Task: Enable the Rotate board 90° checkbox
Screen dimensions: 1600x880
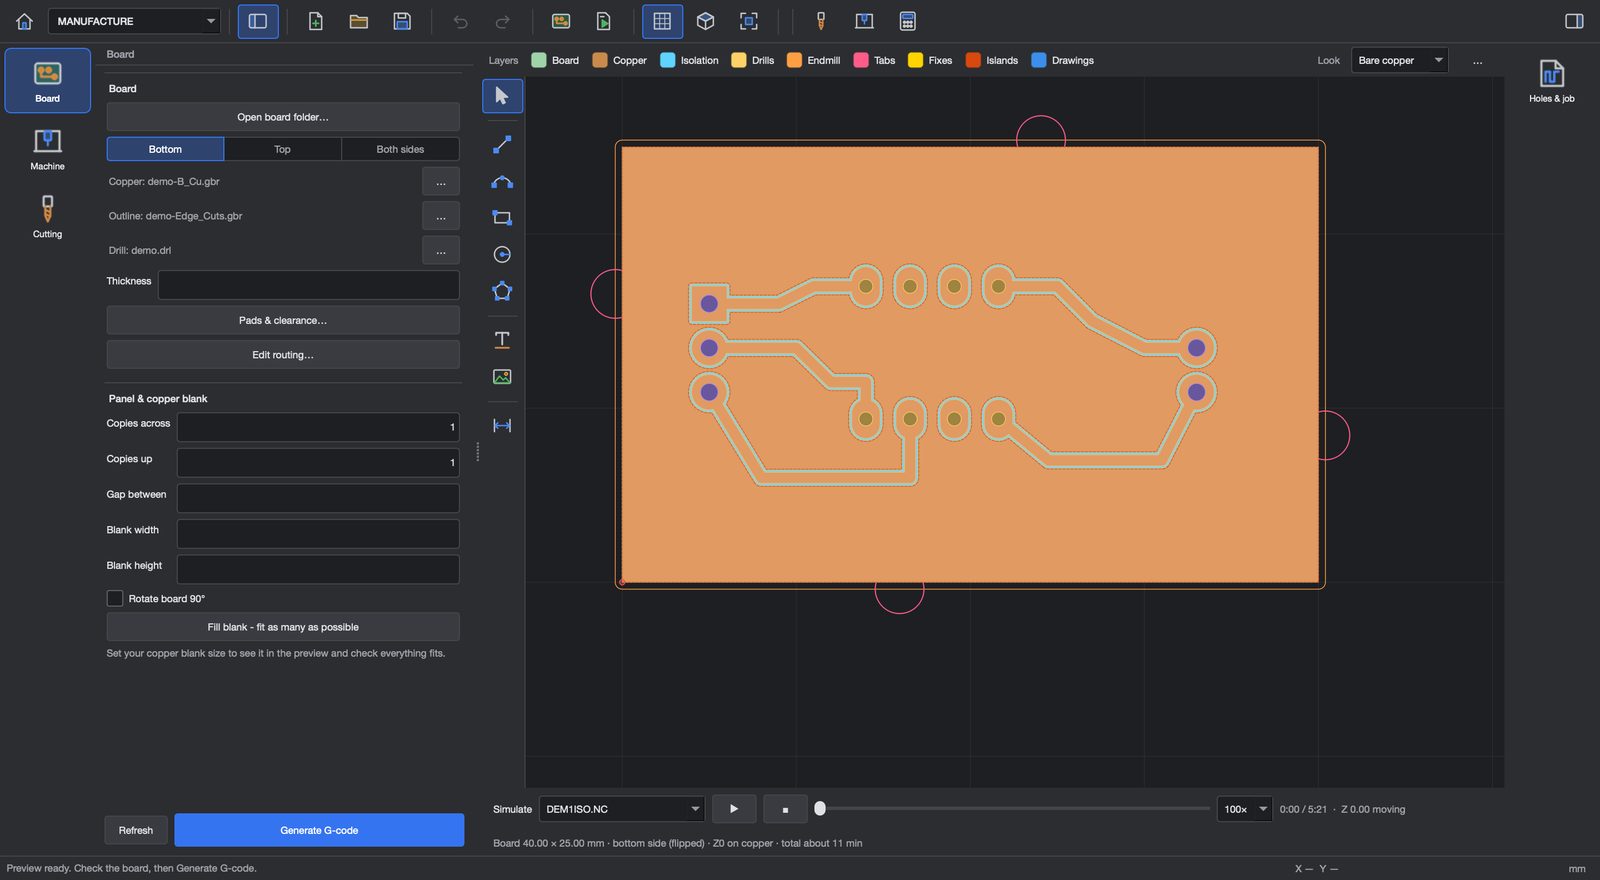Action: coord(115,598)
